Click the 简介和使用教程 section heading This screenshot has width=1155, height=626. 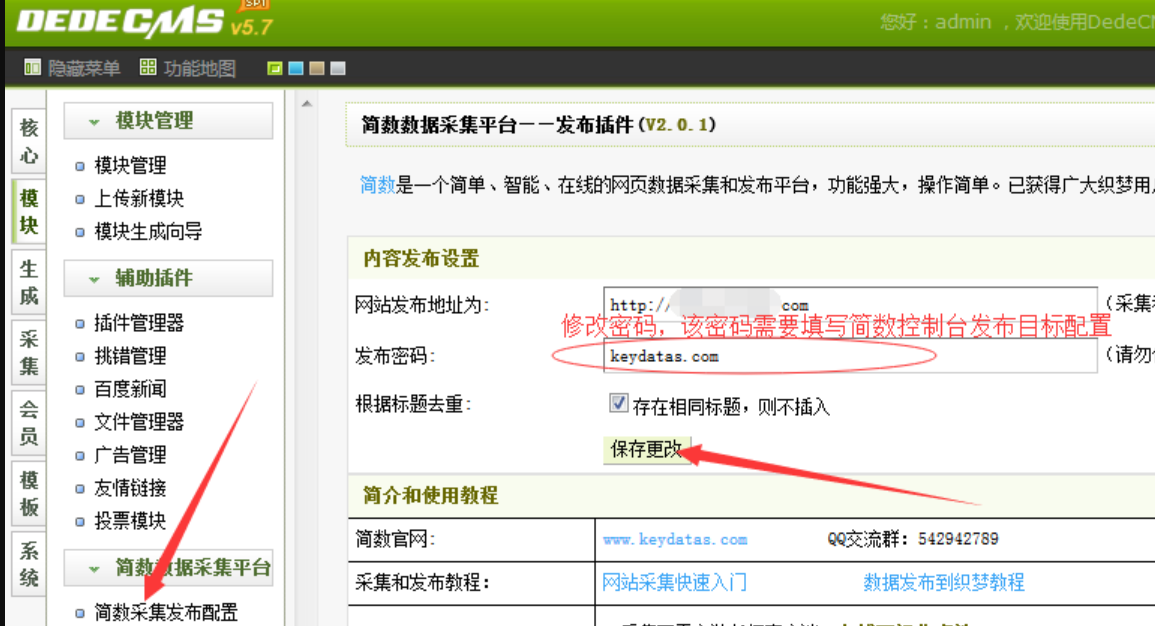(x=431, y=496)
